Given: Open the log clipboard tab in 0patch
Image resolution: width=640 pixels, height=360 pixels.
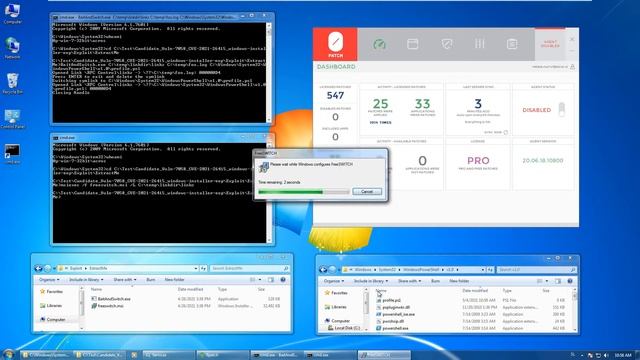Looking at the screenshot, I should [x=512, y=44].
